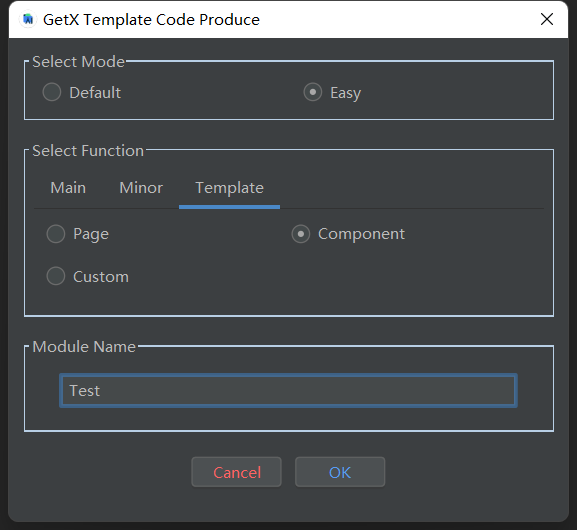Confirm with the blue OK button

(x=340, y=472)
